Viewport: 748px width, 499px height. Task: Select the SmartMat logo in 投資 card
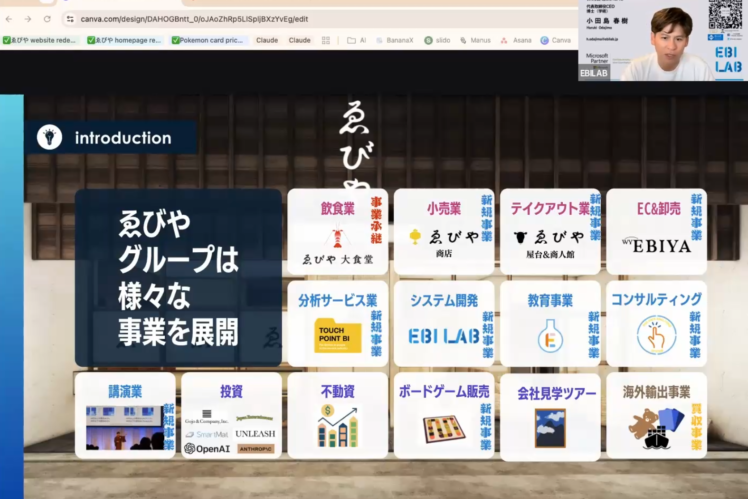[207, 434]
